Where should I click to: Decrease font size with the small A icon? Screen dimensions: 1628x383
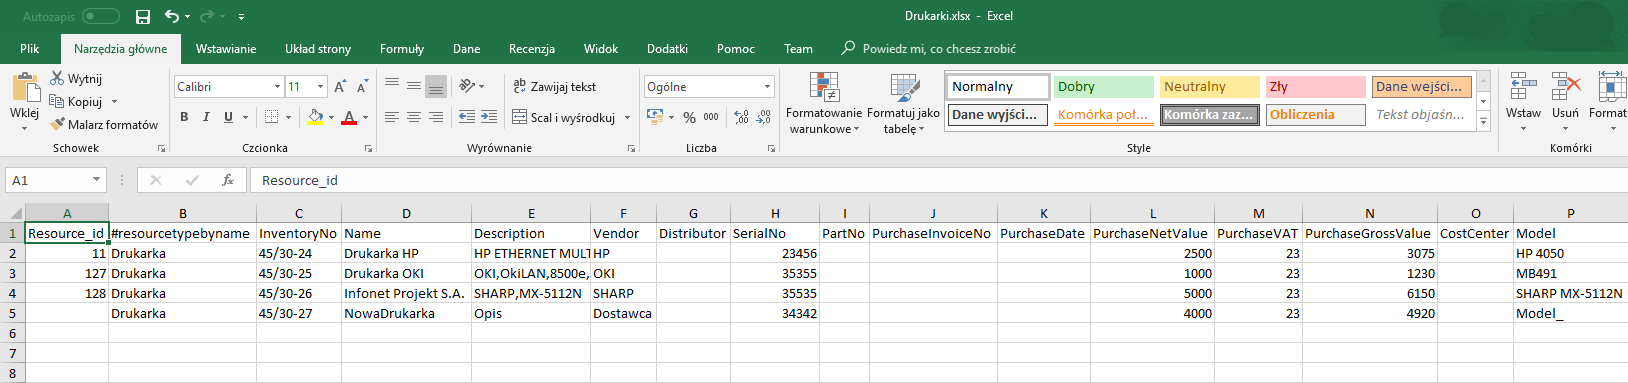point(362,87)
